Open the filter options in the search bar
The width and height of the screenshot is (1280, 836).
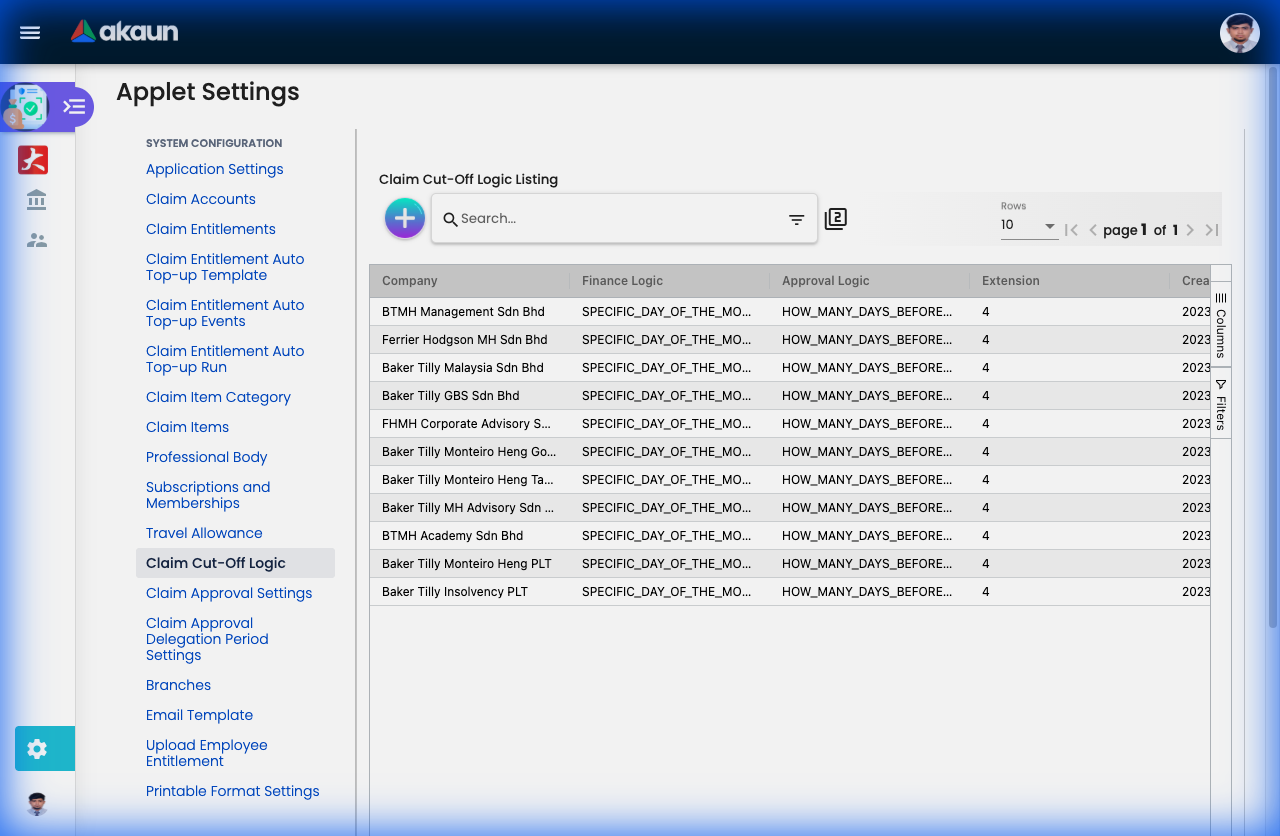[795, 218]
